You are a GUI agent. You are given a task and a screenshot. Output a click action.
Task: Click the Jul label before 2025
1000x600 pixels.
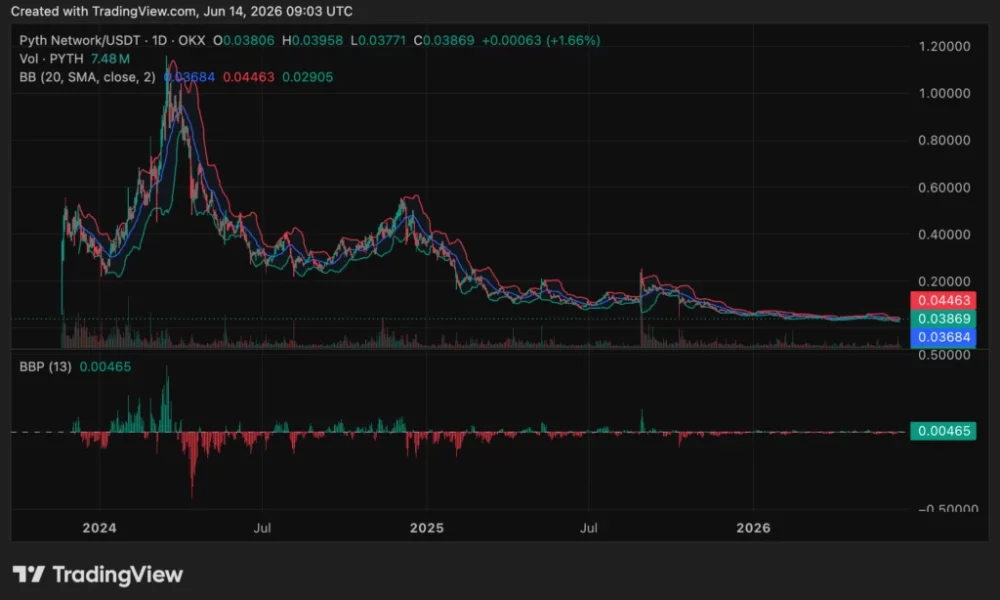262,528
